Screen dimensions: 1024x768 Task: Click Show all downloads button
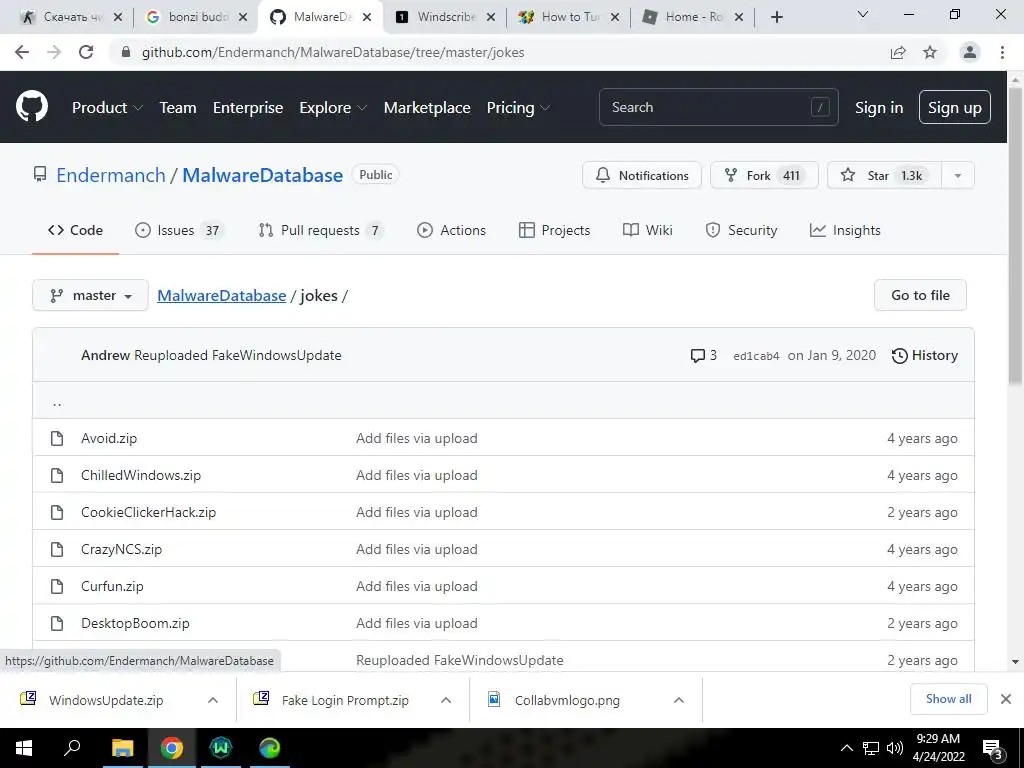(948, 699)
